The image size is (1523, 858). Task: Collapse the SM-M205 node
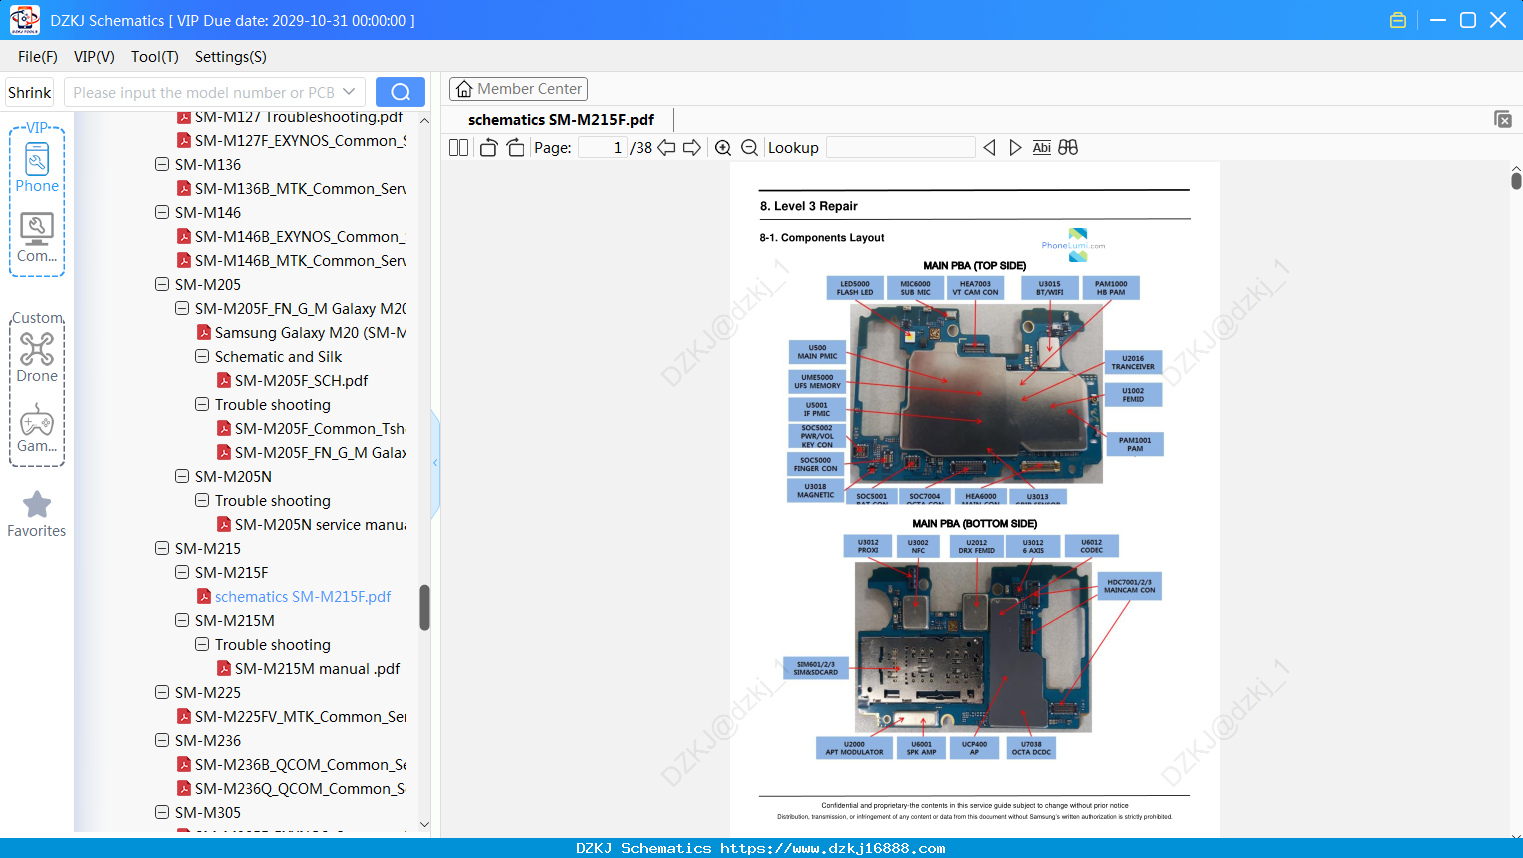162,284
